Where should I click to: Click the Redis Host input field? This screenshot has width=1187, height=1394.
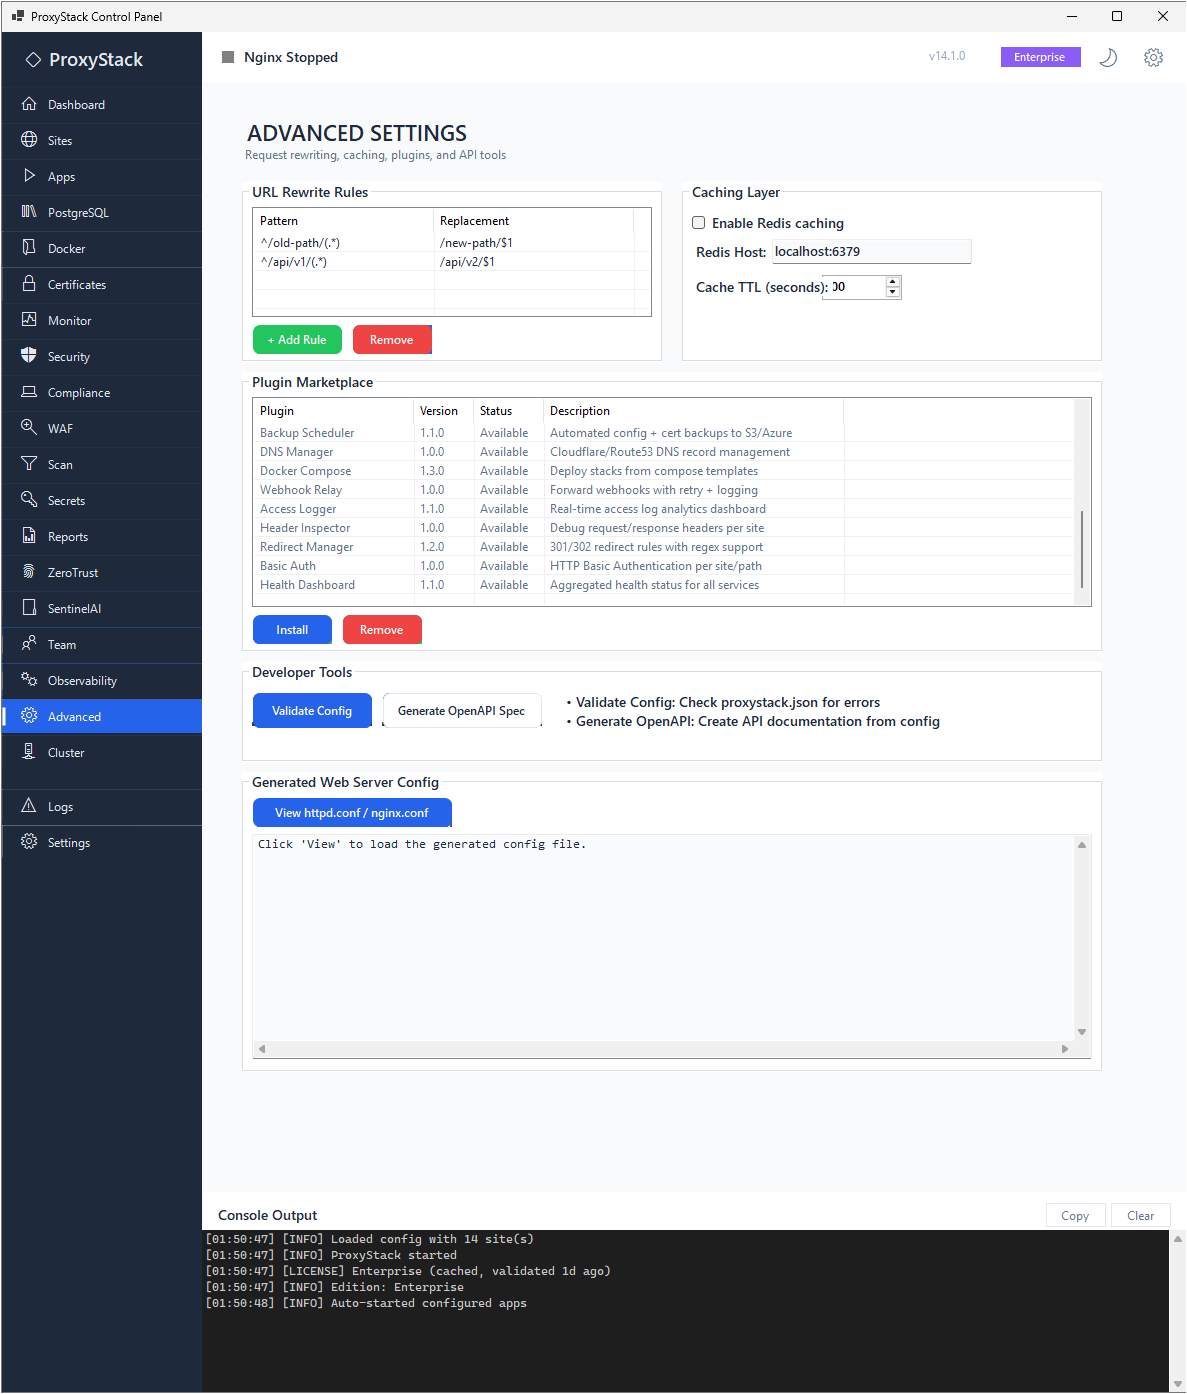(870, 251)
